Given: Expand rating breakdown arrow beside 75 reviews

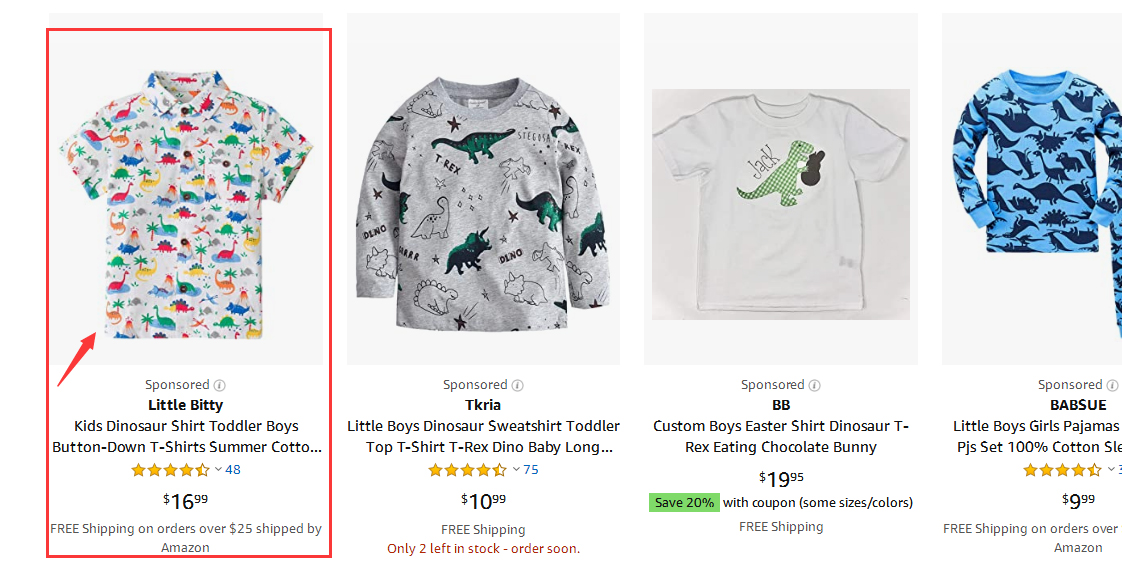Looking at the screenshot, I should [516, 469].
